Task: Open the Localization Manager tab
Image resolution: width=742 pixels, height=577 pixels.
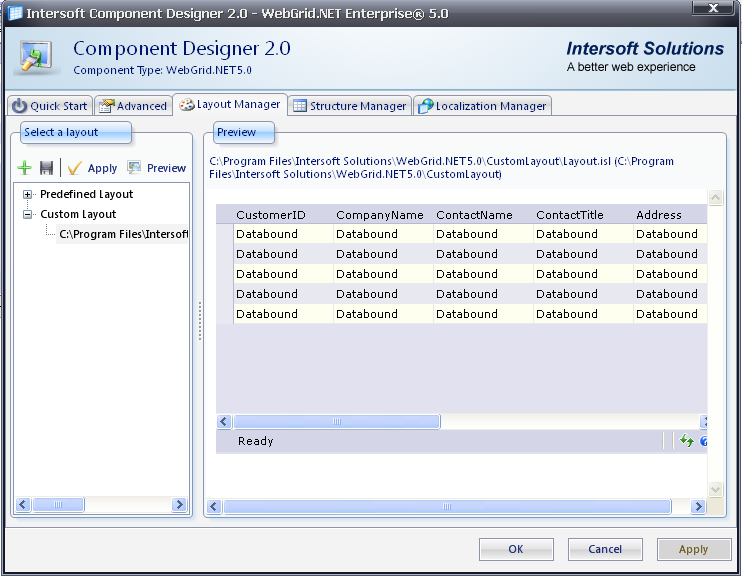Action: coord(483,106)
